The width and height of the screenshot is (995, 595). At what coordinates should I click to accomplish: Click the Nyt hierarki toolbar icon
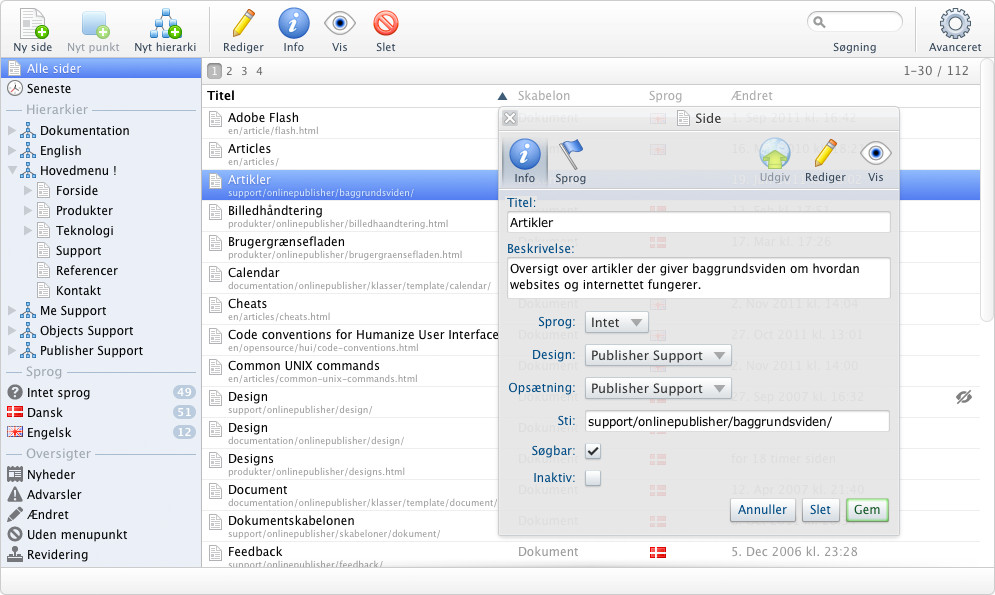point(164,25)
